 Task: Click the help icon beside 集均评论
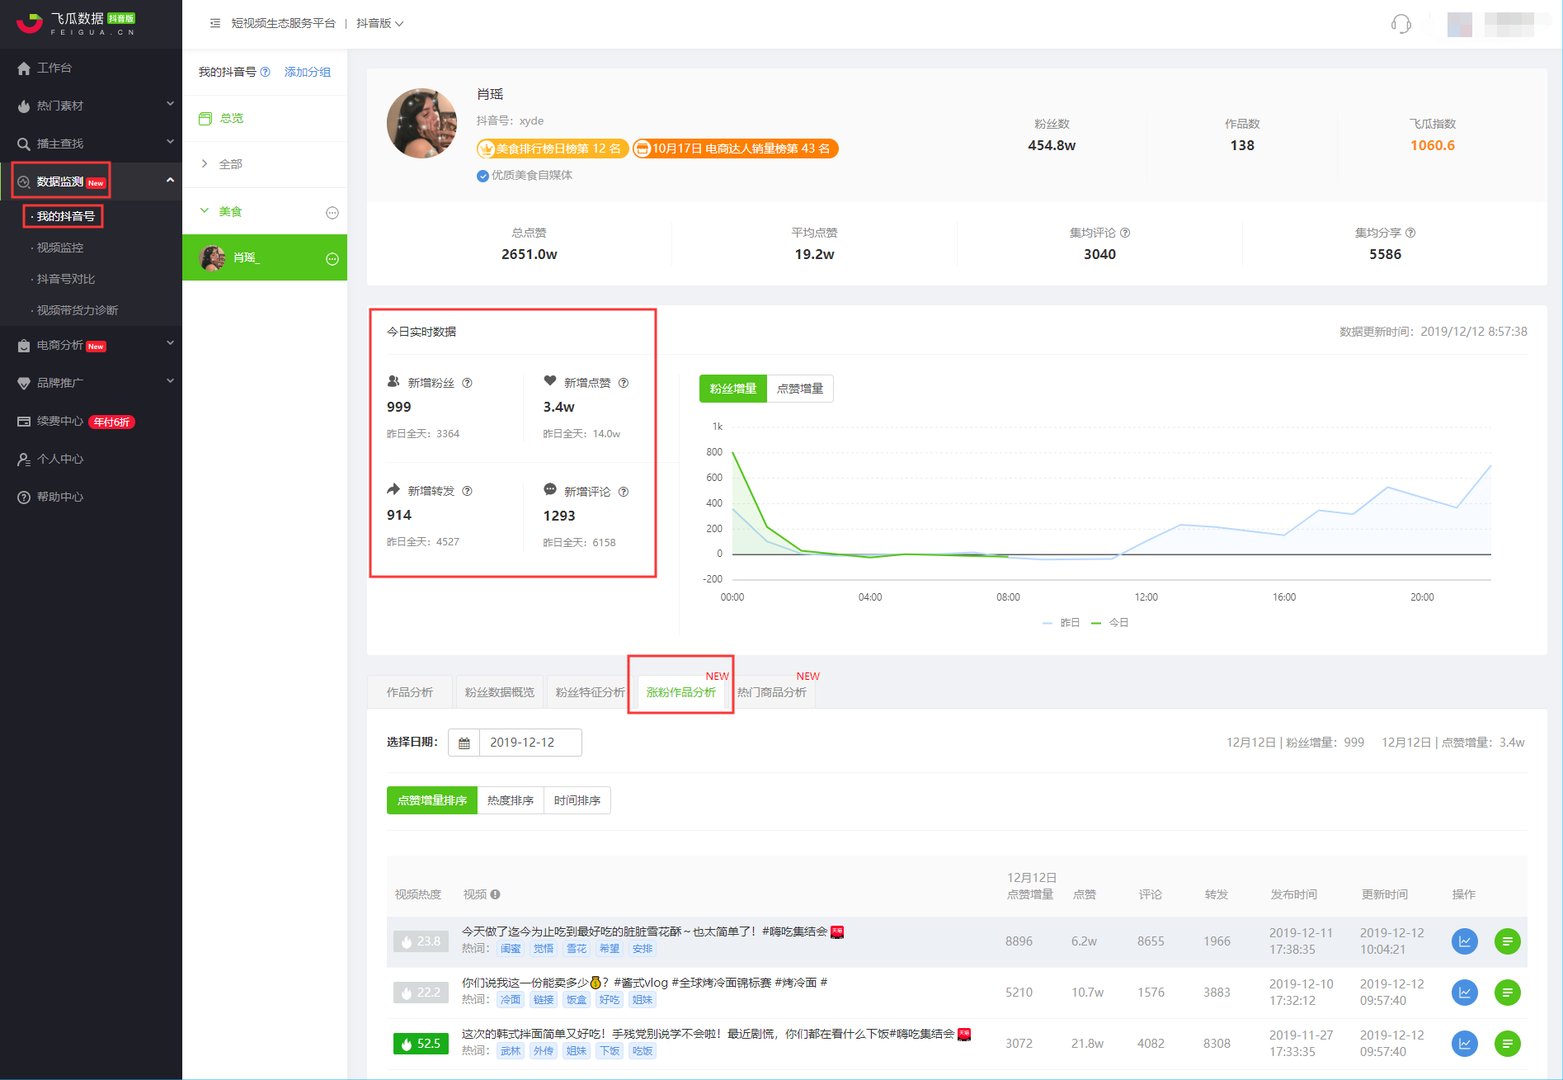tap(1125, 233)
